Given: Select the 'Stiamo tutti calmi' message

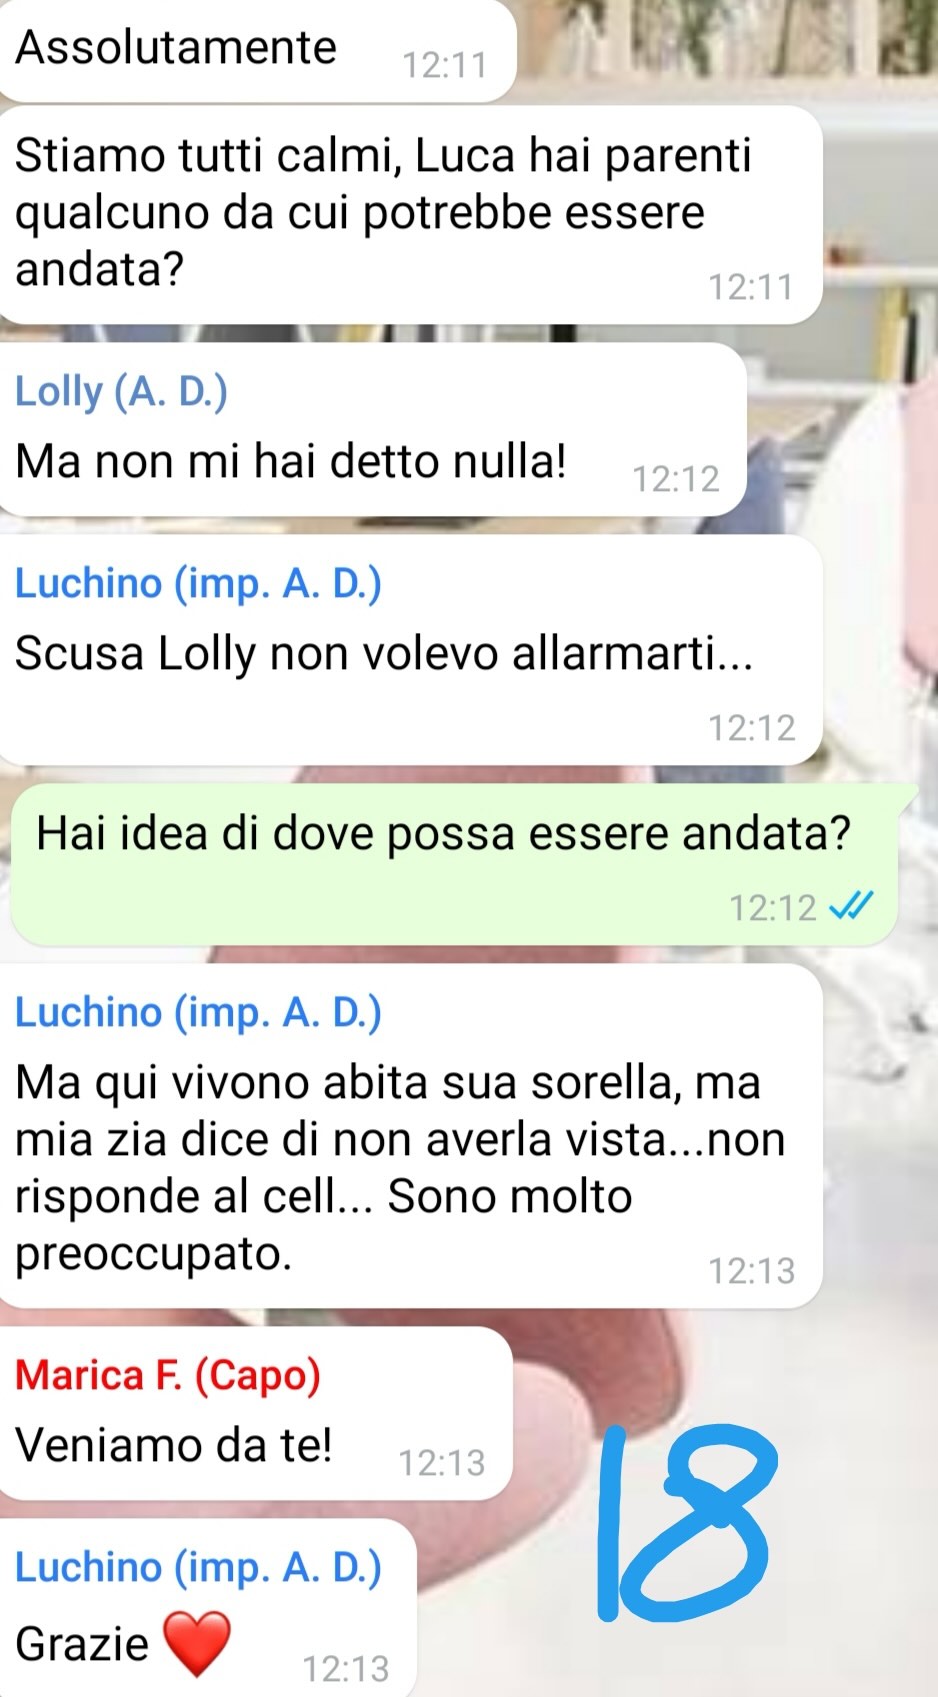Looking at the screenshot, I should tap(411, 215).
